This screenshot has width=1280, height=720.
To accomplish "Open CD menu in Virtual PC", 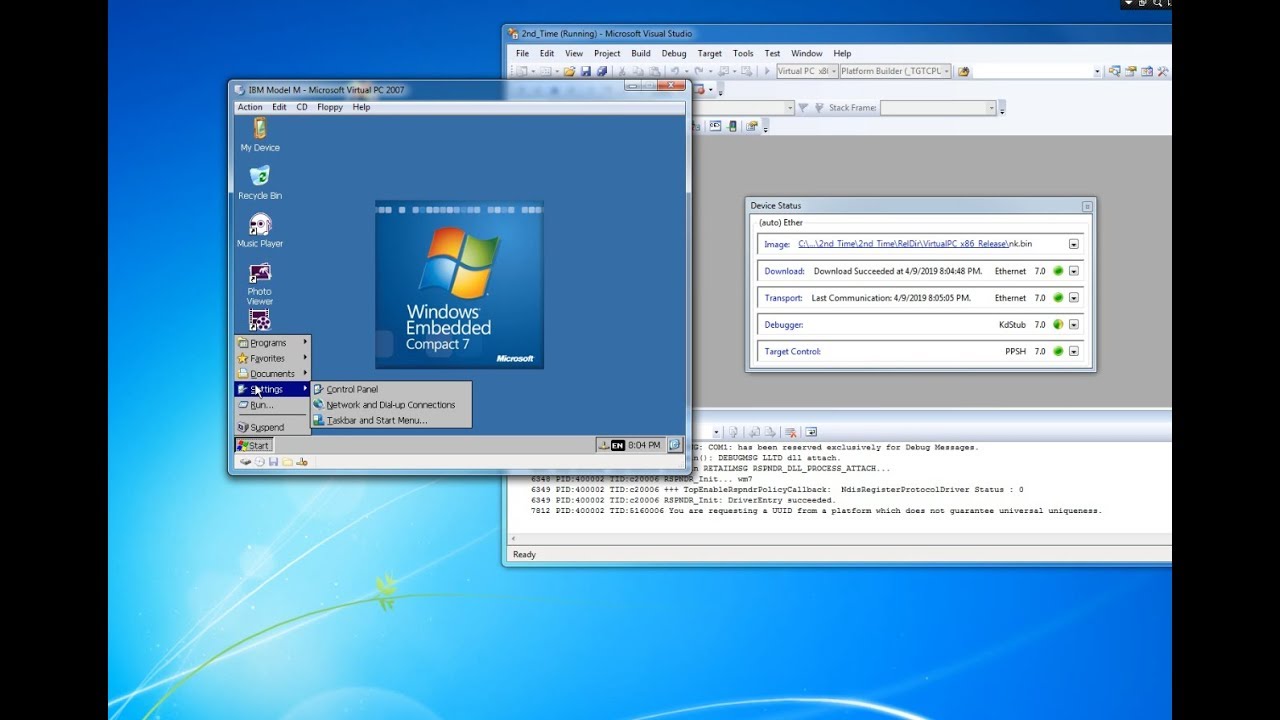I will [x=302, y=107].
